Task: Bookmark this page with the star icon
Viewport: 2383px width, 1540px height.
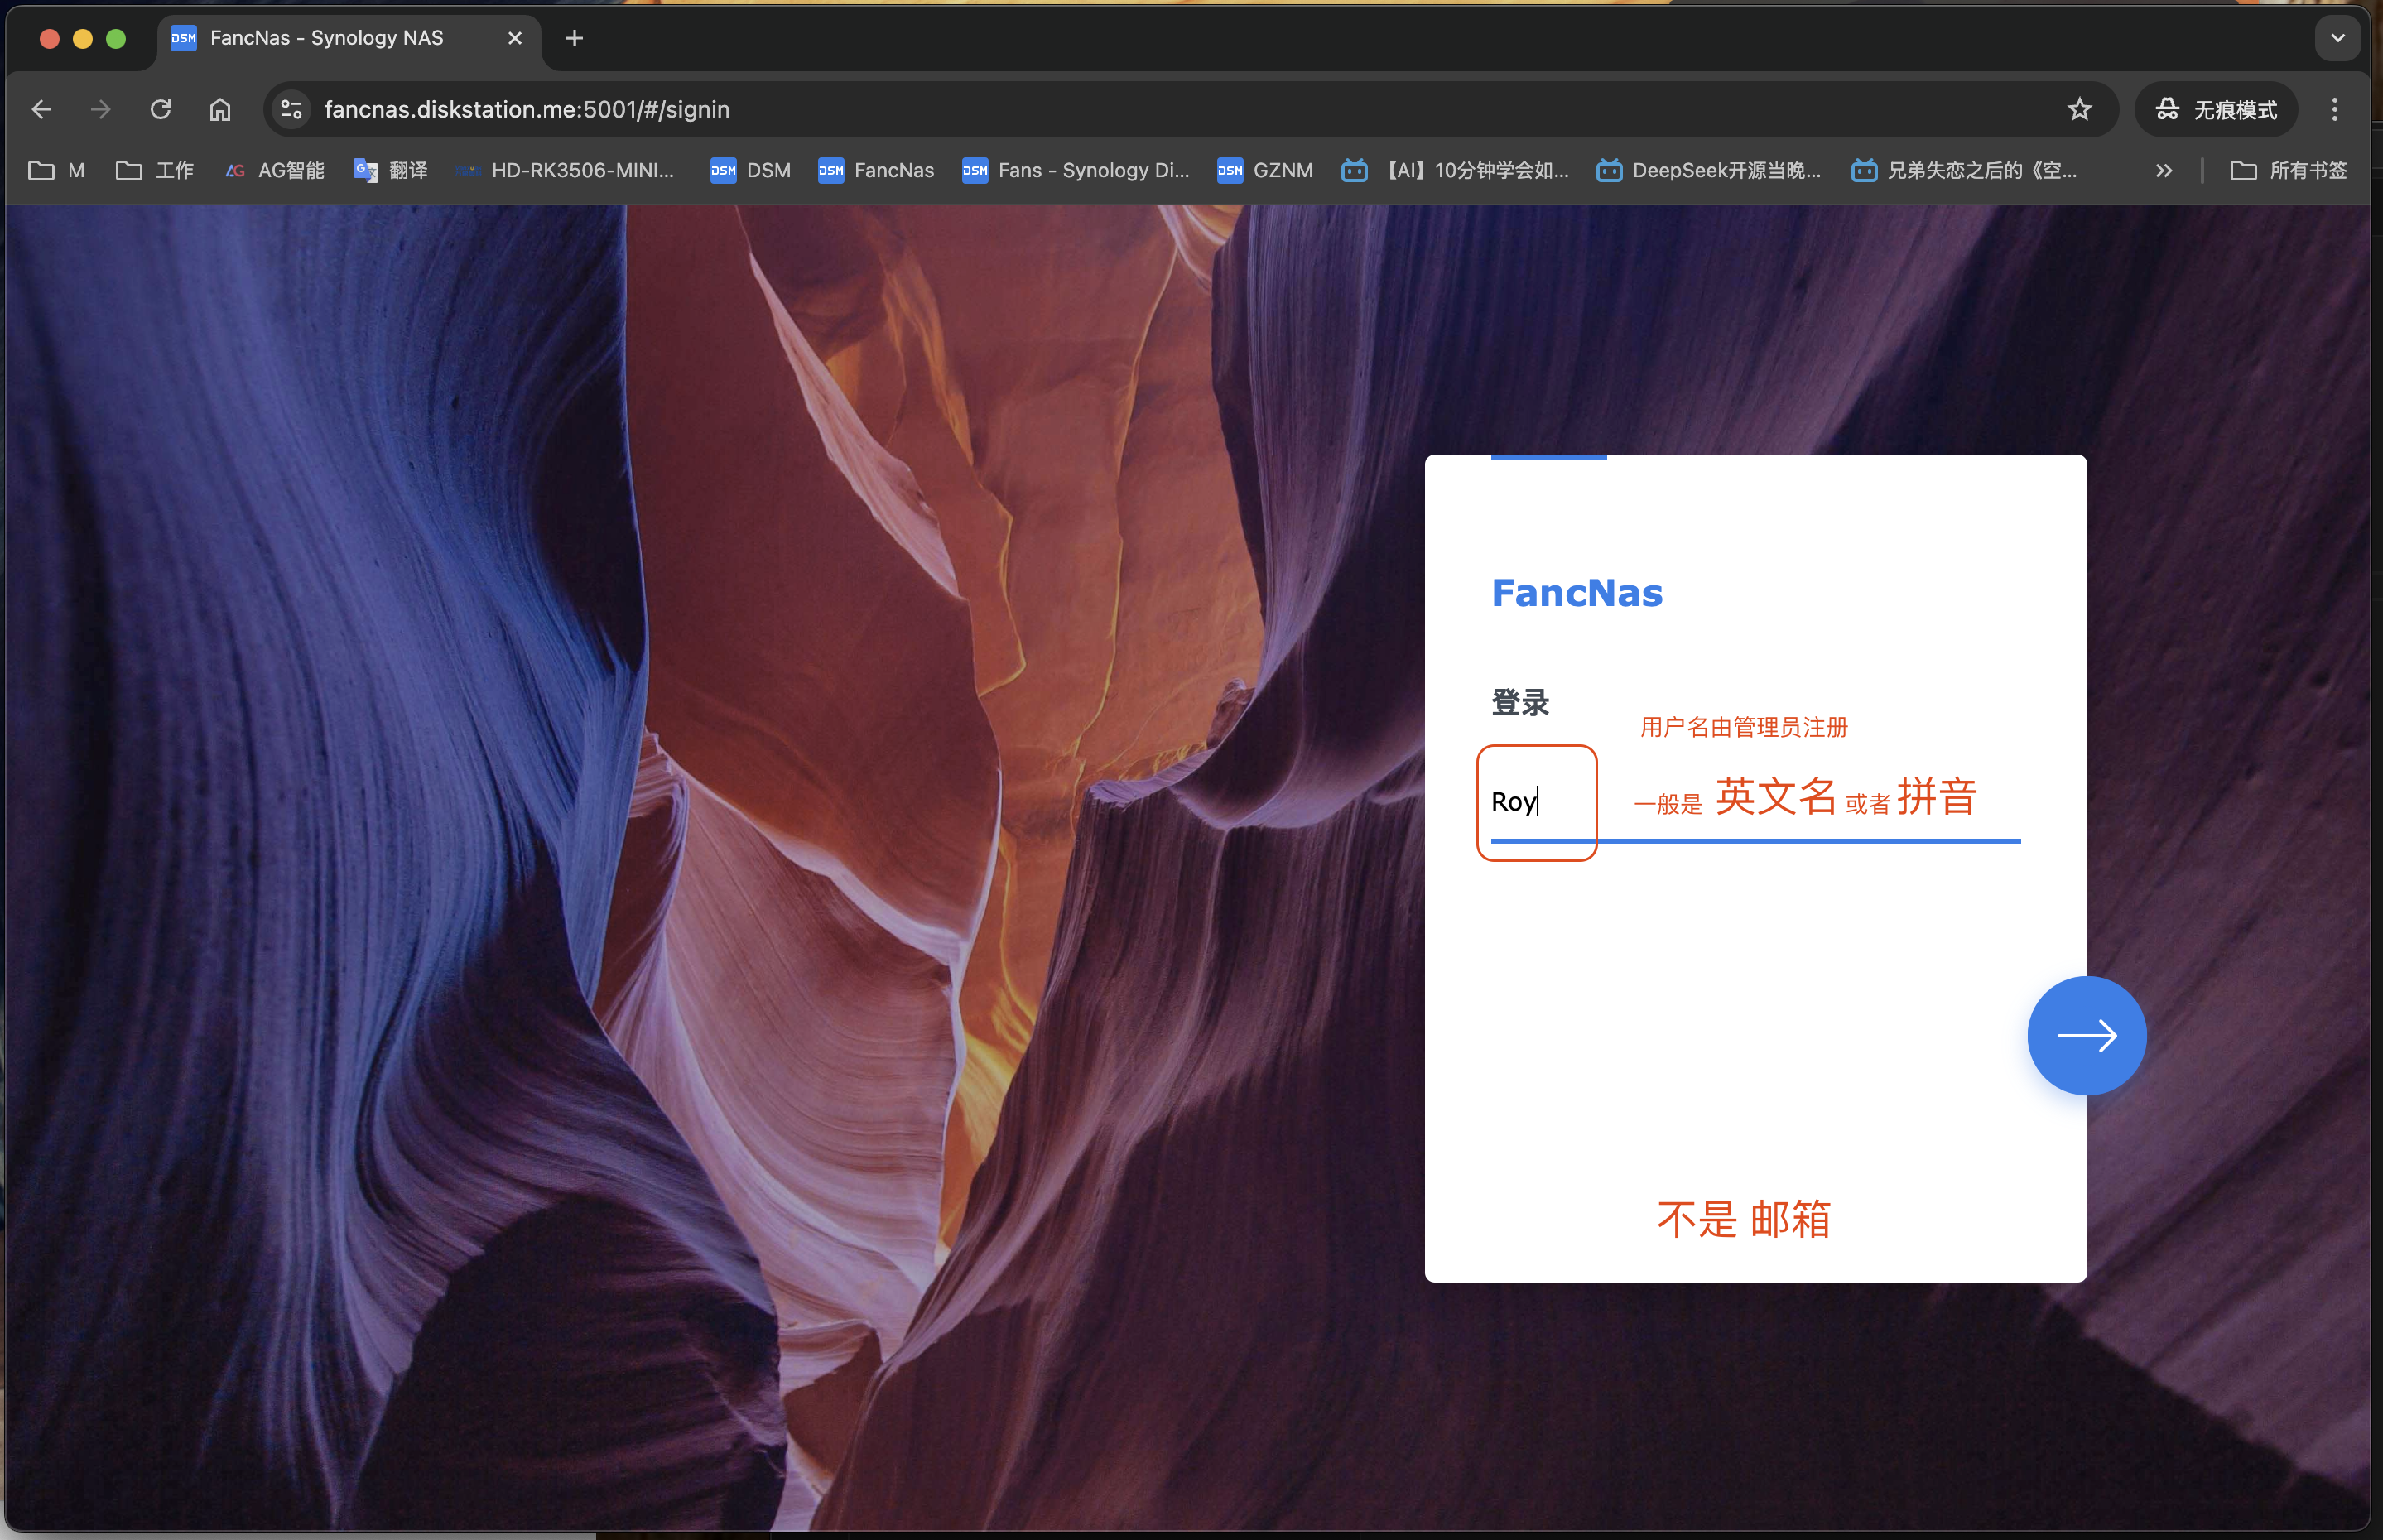Action: 2079,109
